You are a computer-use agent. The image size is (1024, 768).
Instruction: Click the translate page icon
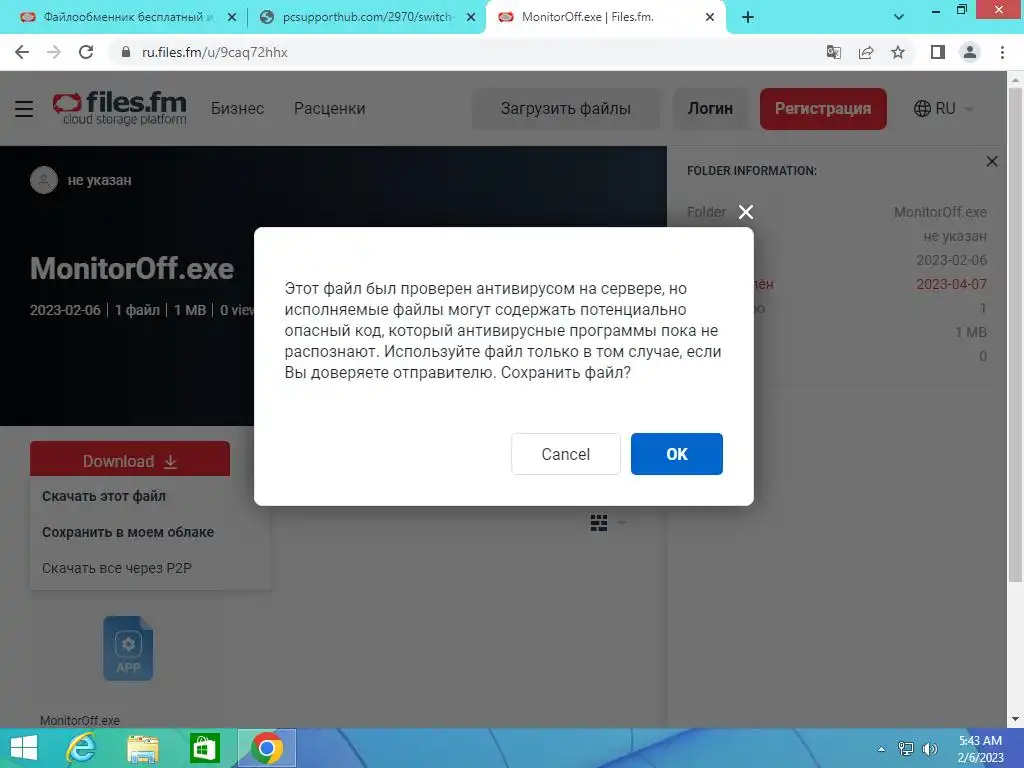[x=833, y=52]
